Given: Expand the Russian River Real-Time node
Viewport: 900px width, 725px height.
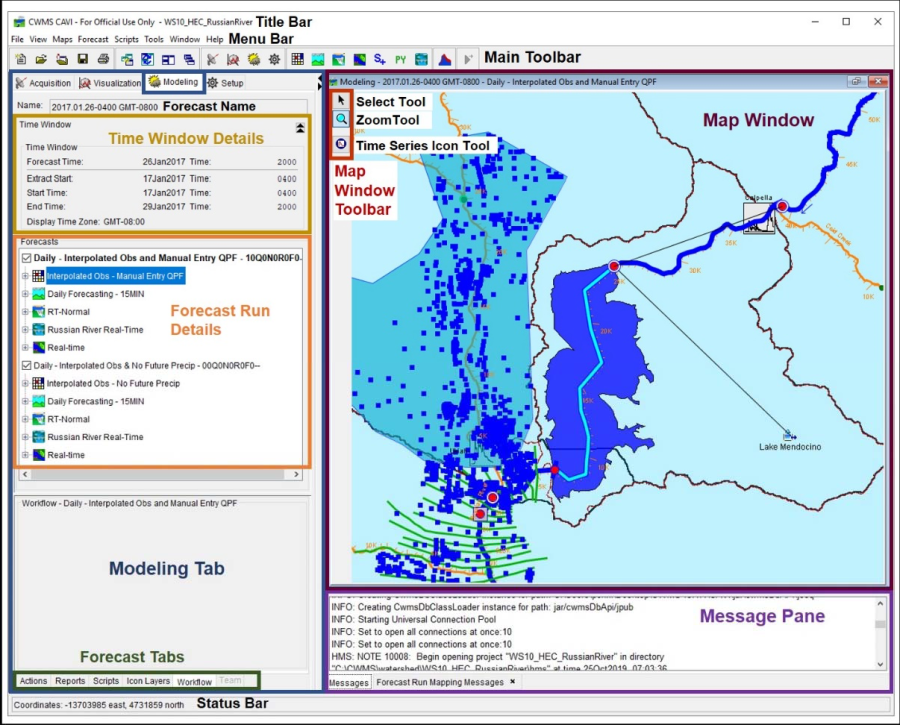Looking at the screenshot, I should [x=24, y=330].
